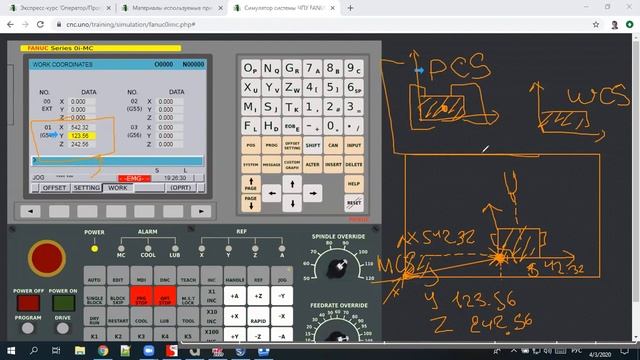This screenshot has width=640, height=360.
Task: Click the cursor right arrow key
Action: (x=313, y=193)
